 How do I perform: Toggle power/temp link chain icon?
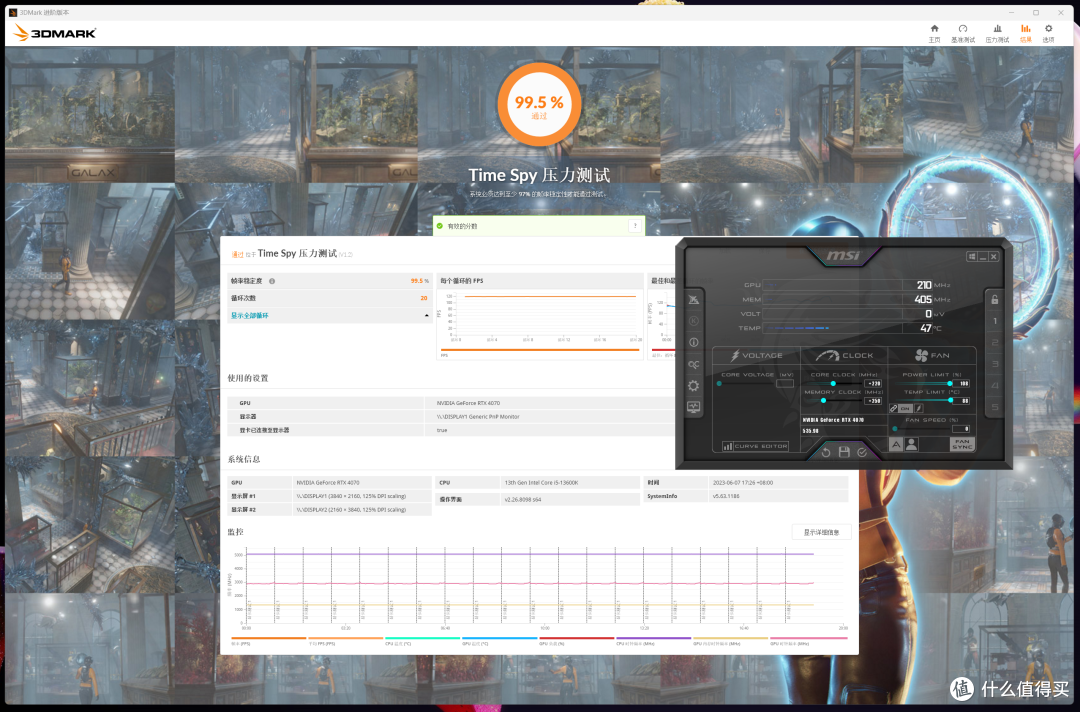[893, 408]
